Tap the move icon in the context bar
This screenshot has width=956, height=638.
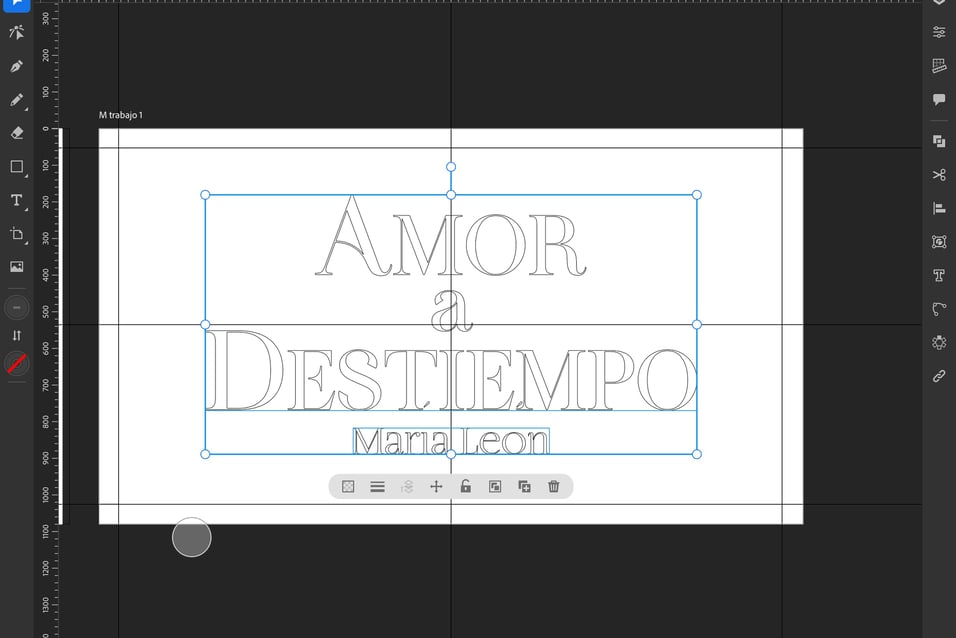pyautogui.click(x=436, y=487)
